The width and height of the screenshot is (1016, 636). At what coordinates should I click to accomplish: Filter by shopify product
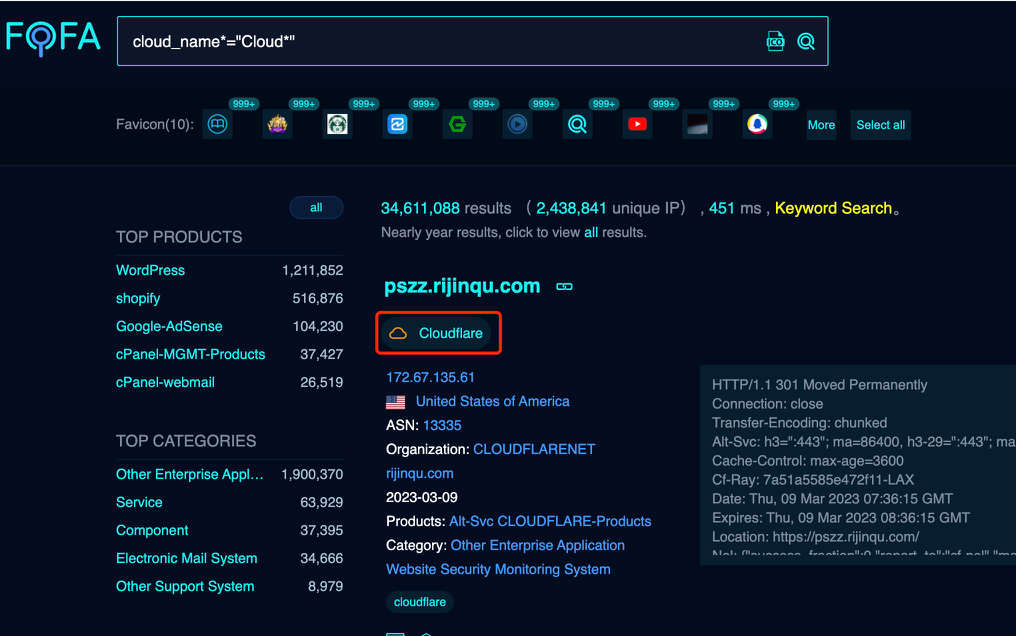138,298
